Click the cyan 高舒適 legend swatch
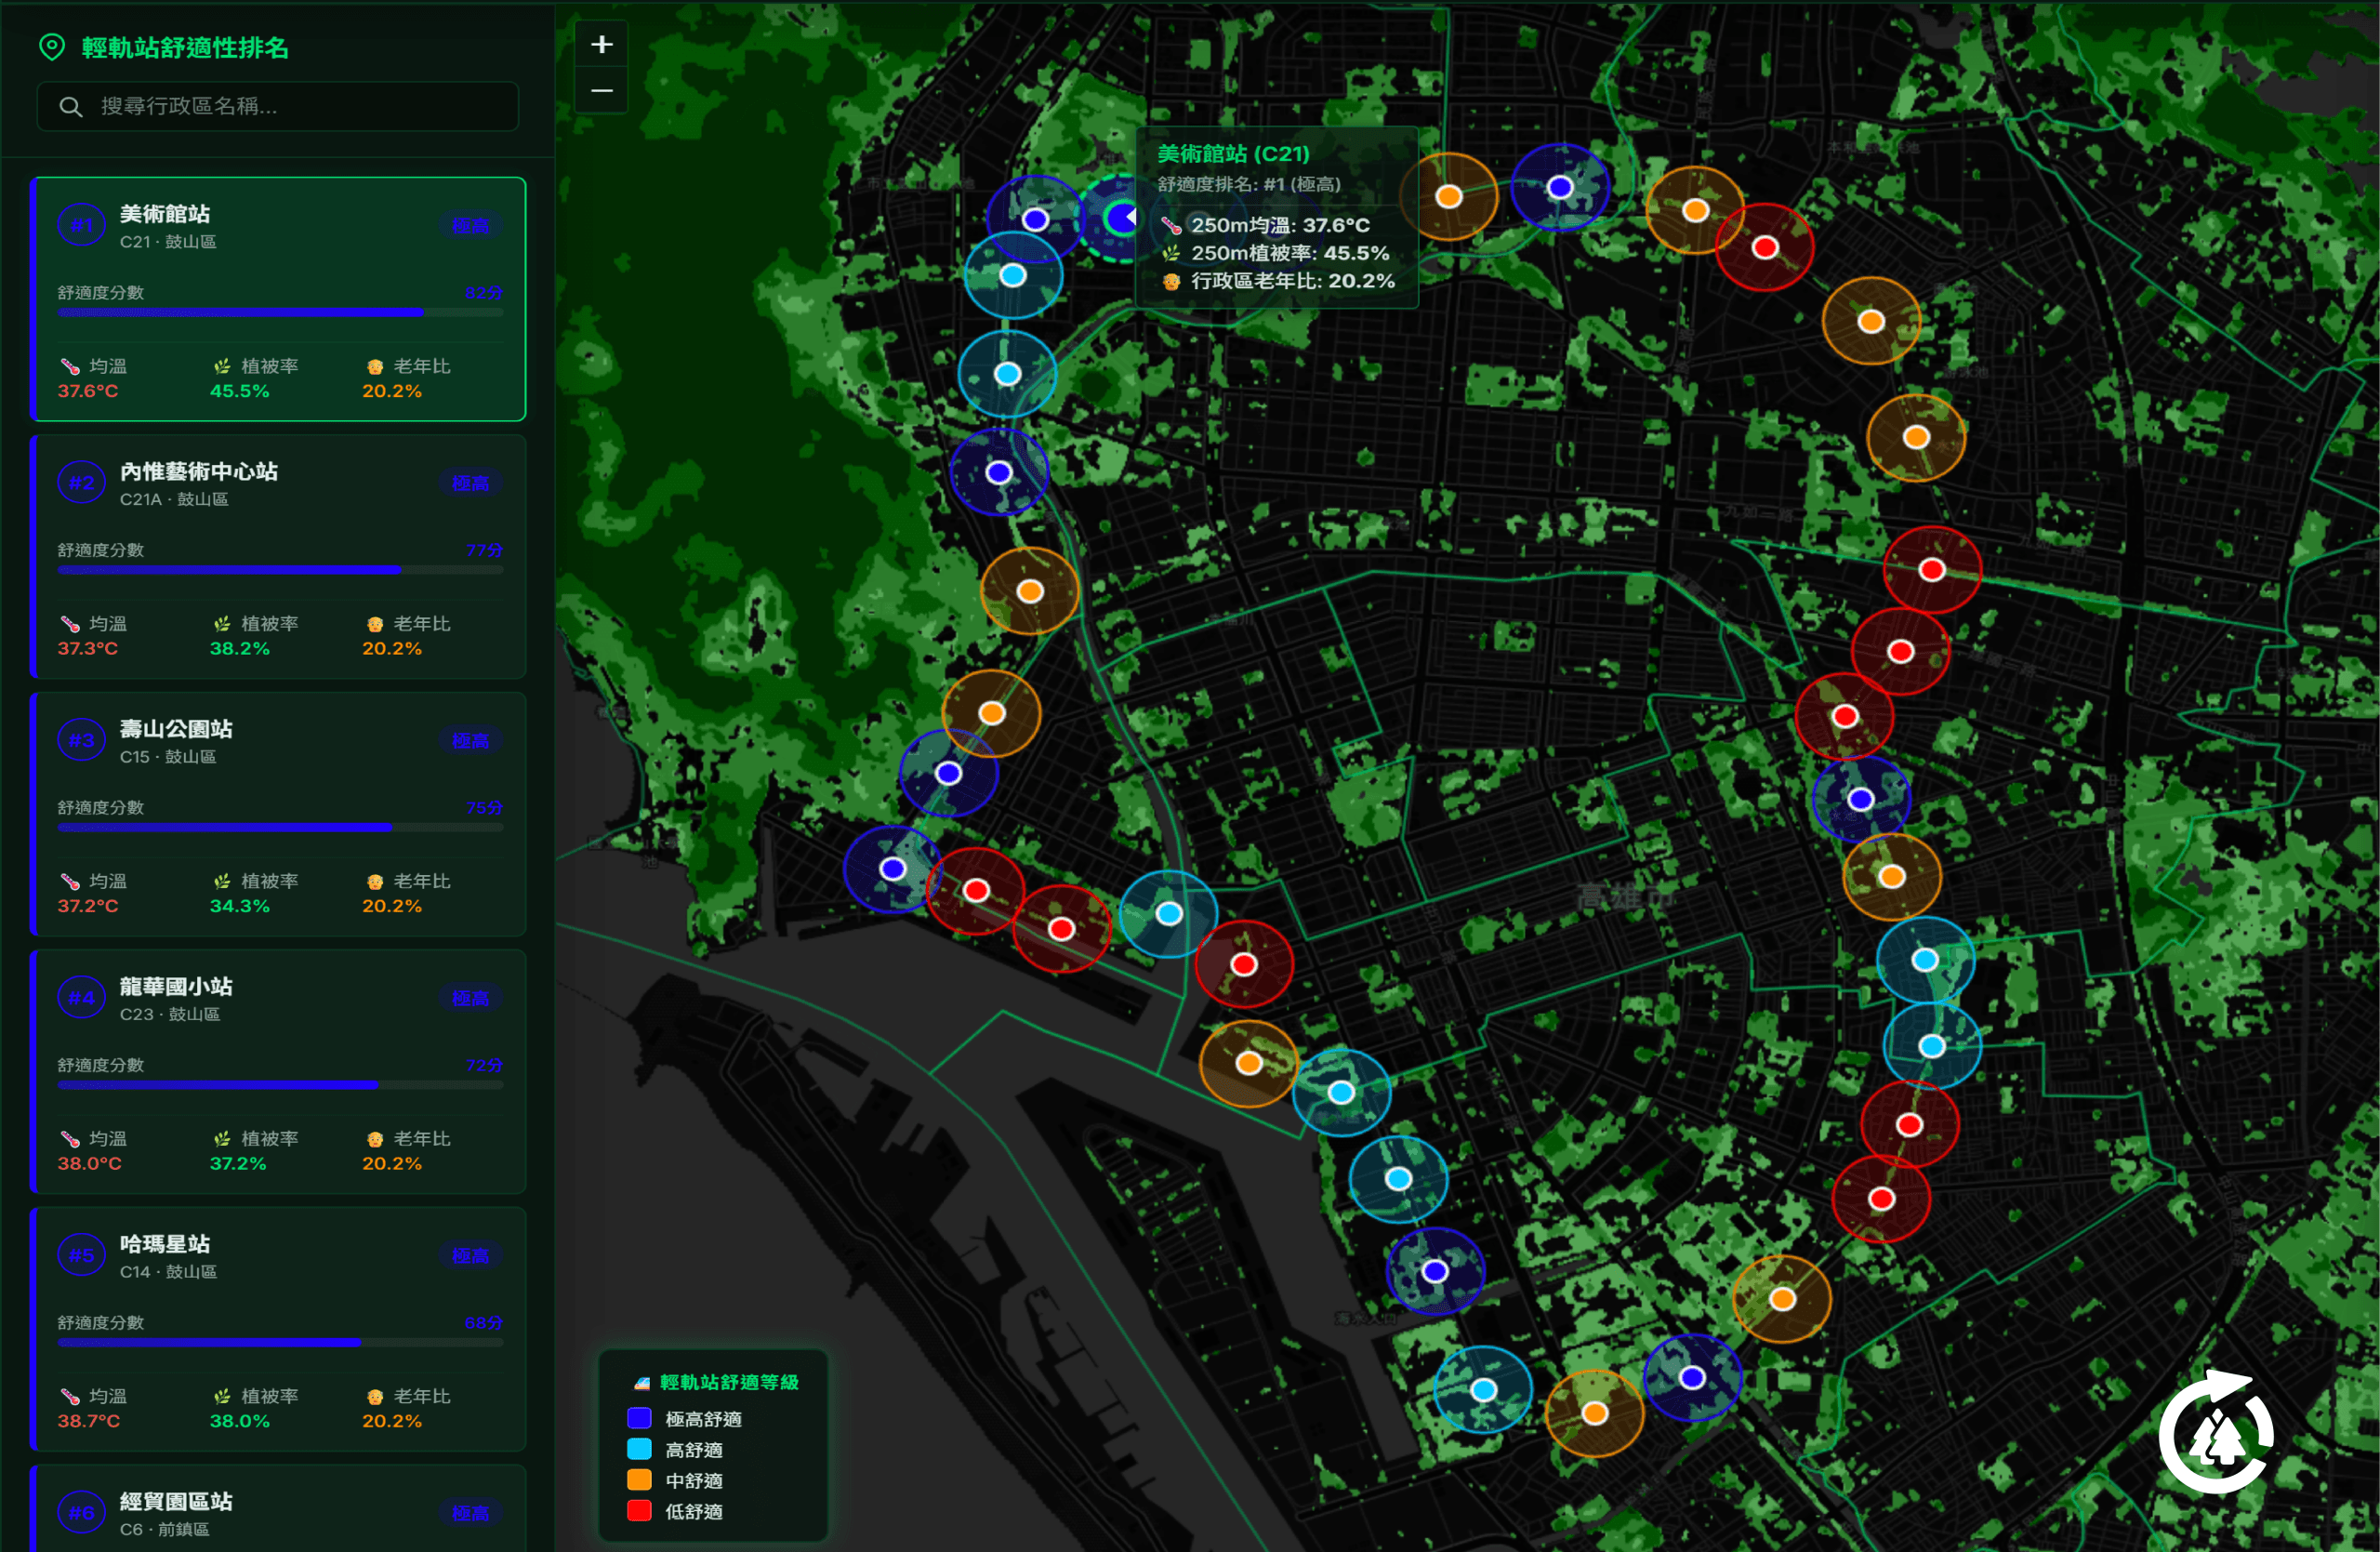This screenshot has height=1552, width=2380. point(639,1449)
